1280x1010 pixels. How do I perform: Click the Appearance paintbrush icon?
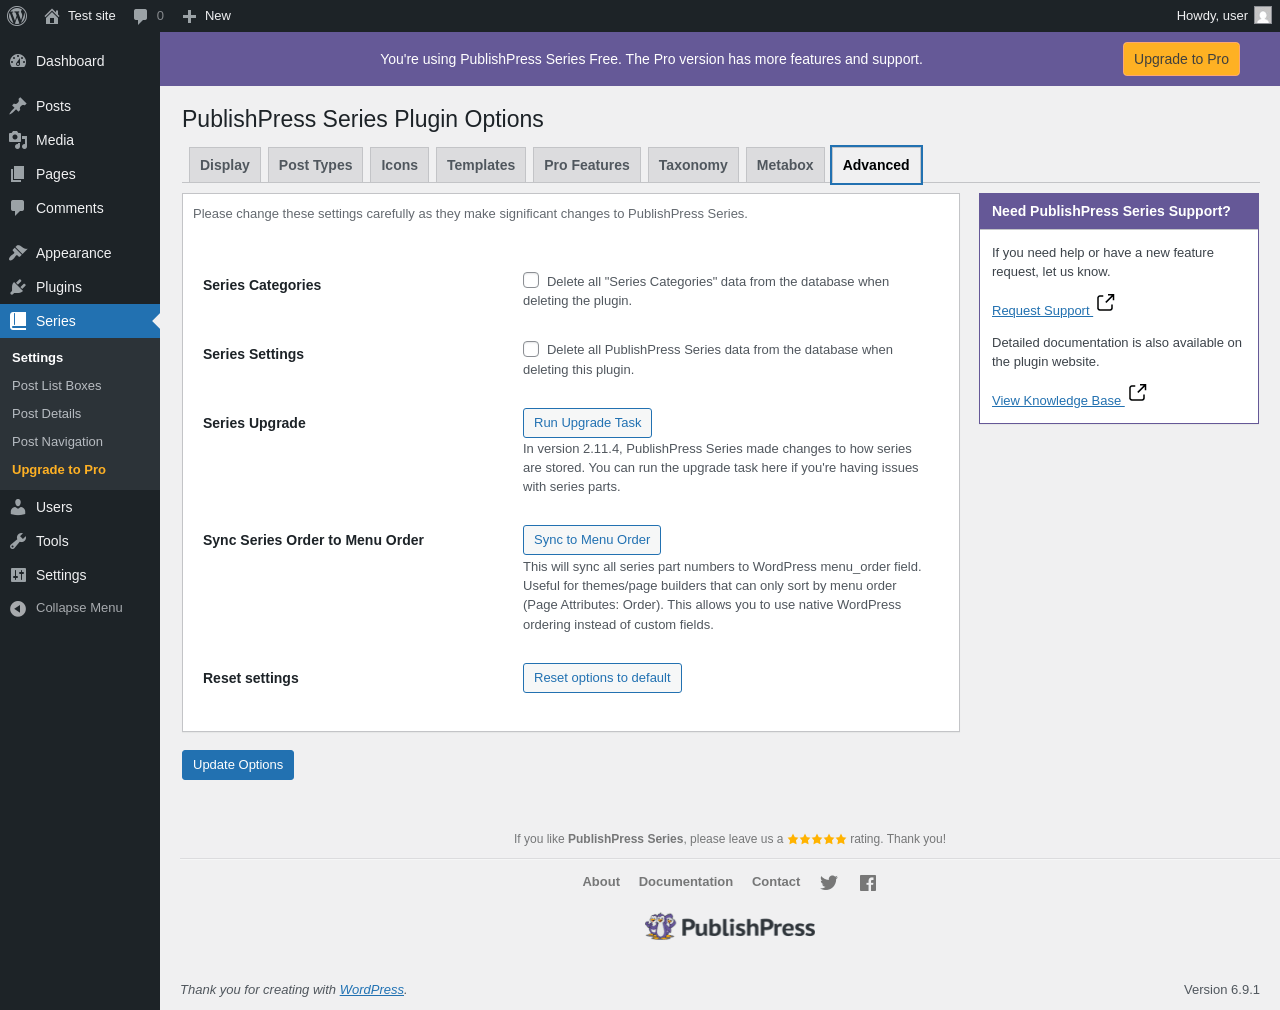pyautogui.click(x=18, y=253)
